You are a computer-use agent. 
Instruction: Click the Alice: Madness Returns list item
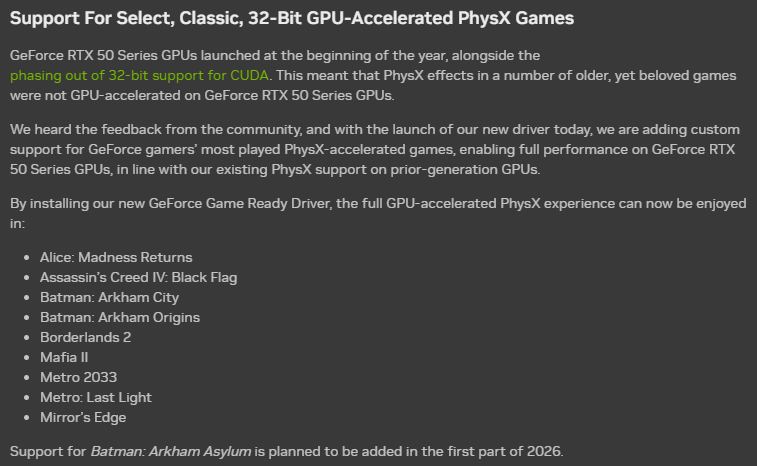(x=116, y=257)
